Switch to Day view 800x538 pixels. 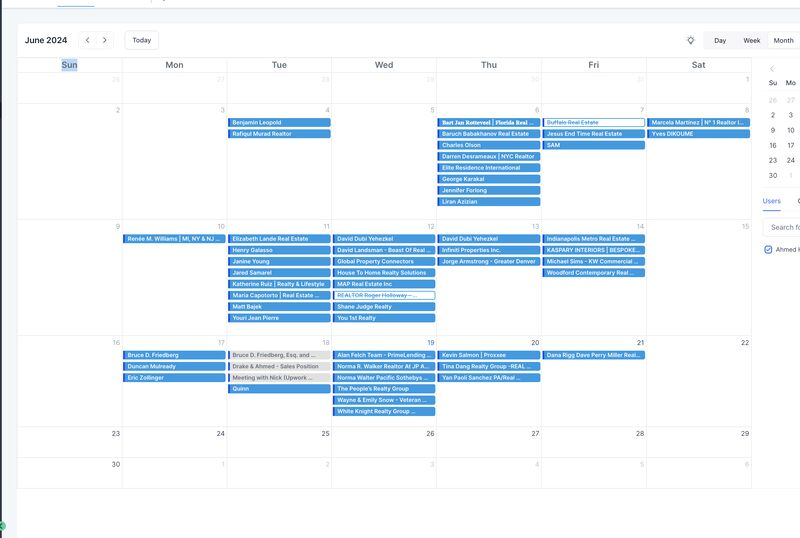click(x=720, y=40)
